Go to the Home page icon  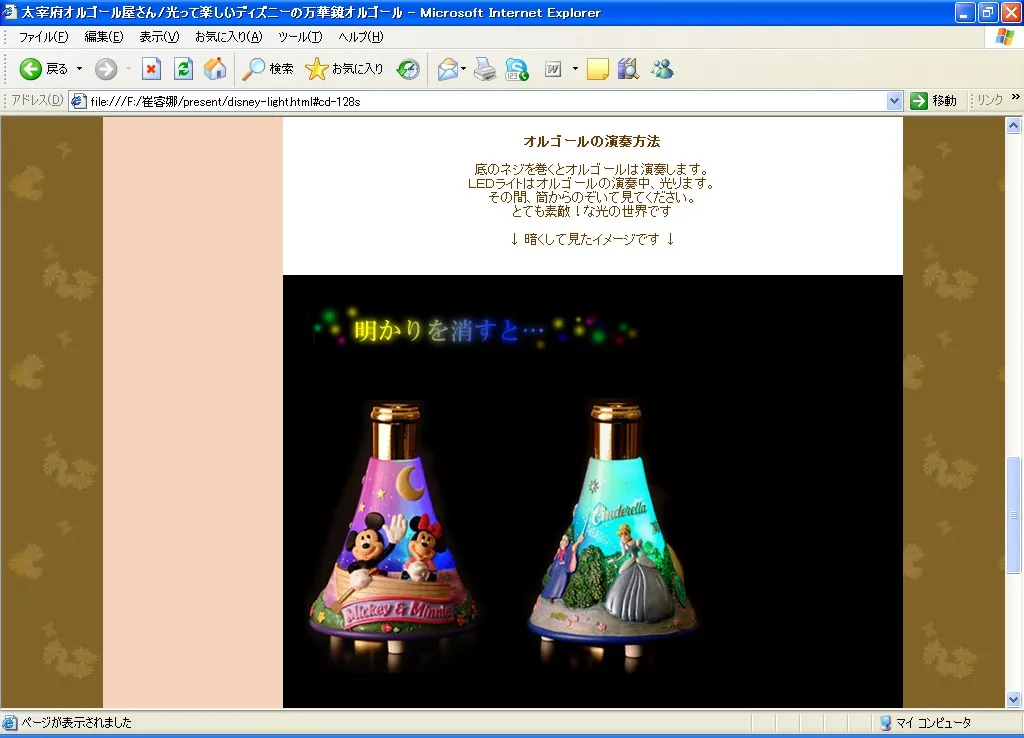click(215, 69)
